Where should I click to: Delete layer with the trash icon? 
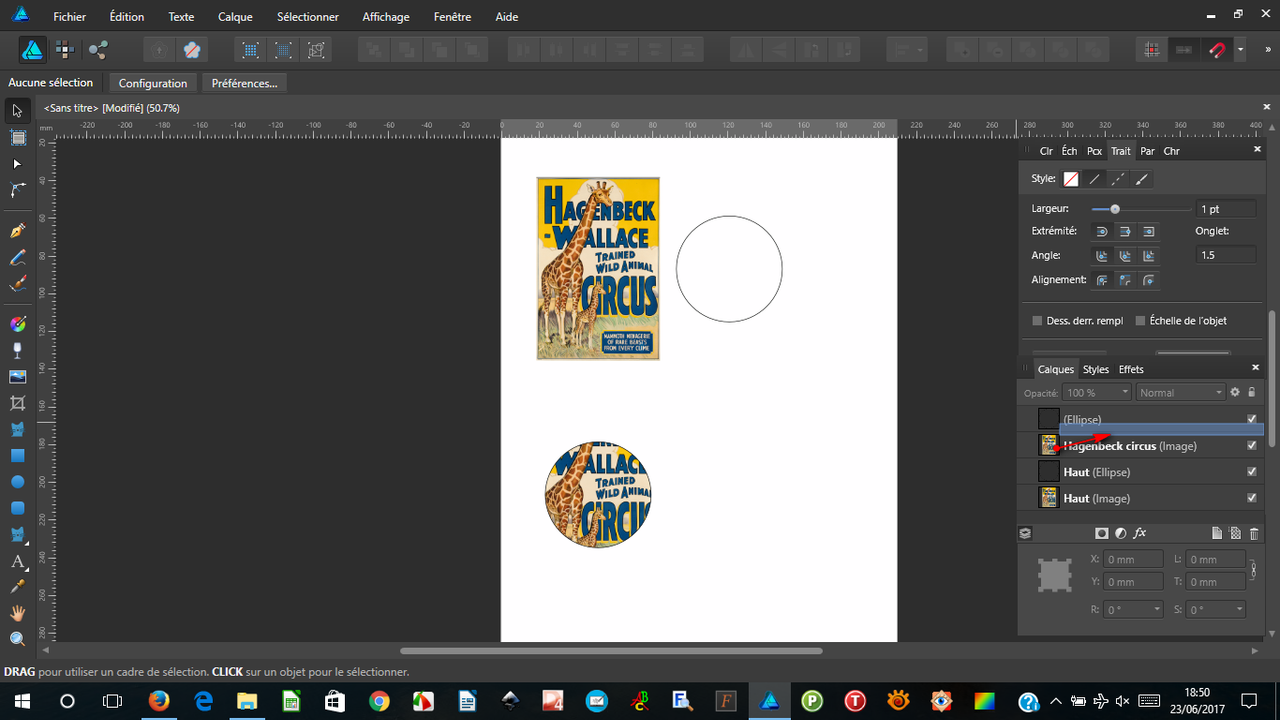click(x=1254, y=534)
